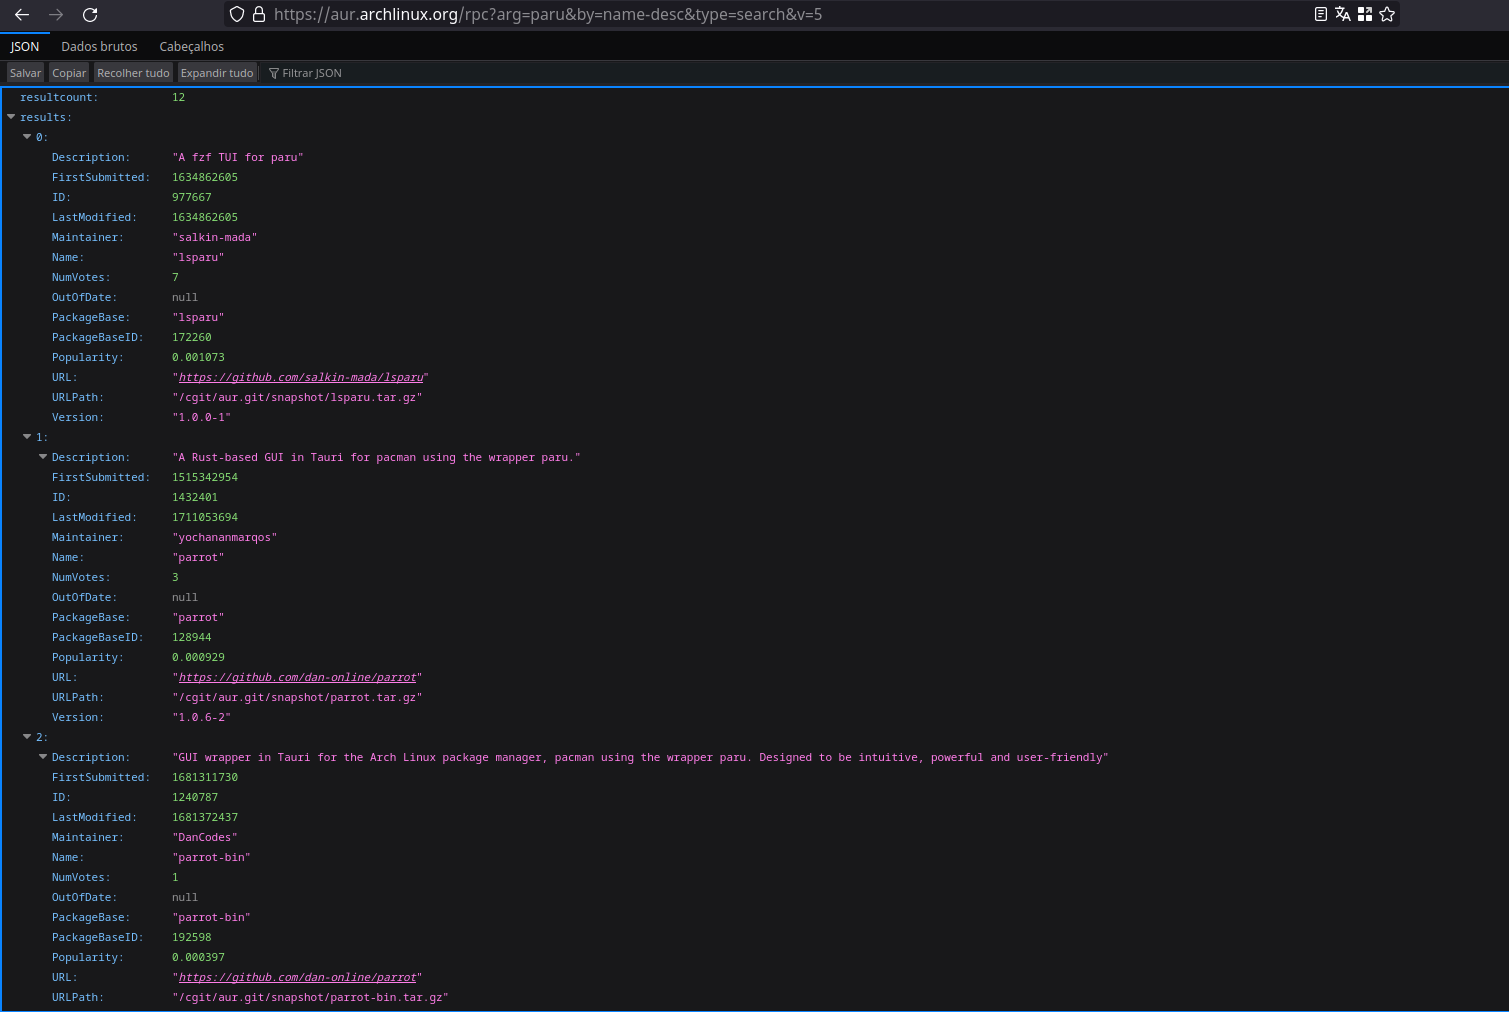Select the popularity value 0.000929
Image resolution: width=1509 pixels, height=1012 pixels.
pyautogui.click(x=198, y=657)
